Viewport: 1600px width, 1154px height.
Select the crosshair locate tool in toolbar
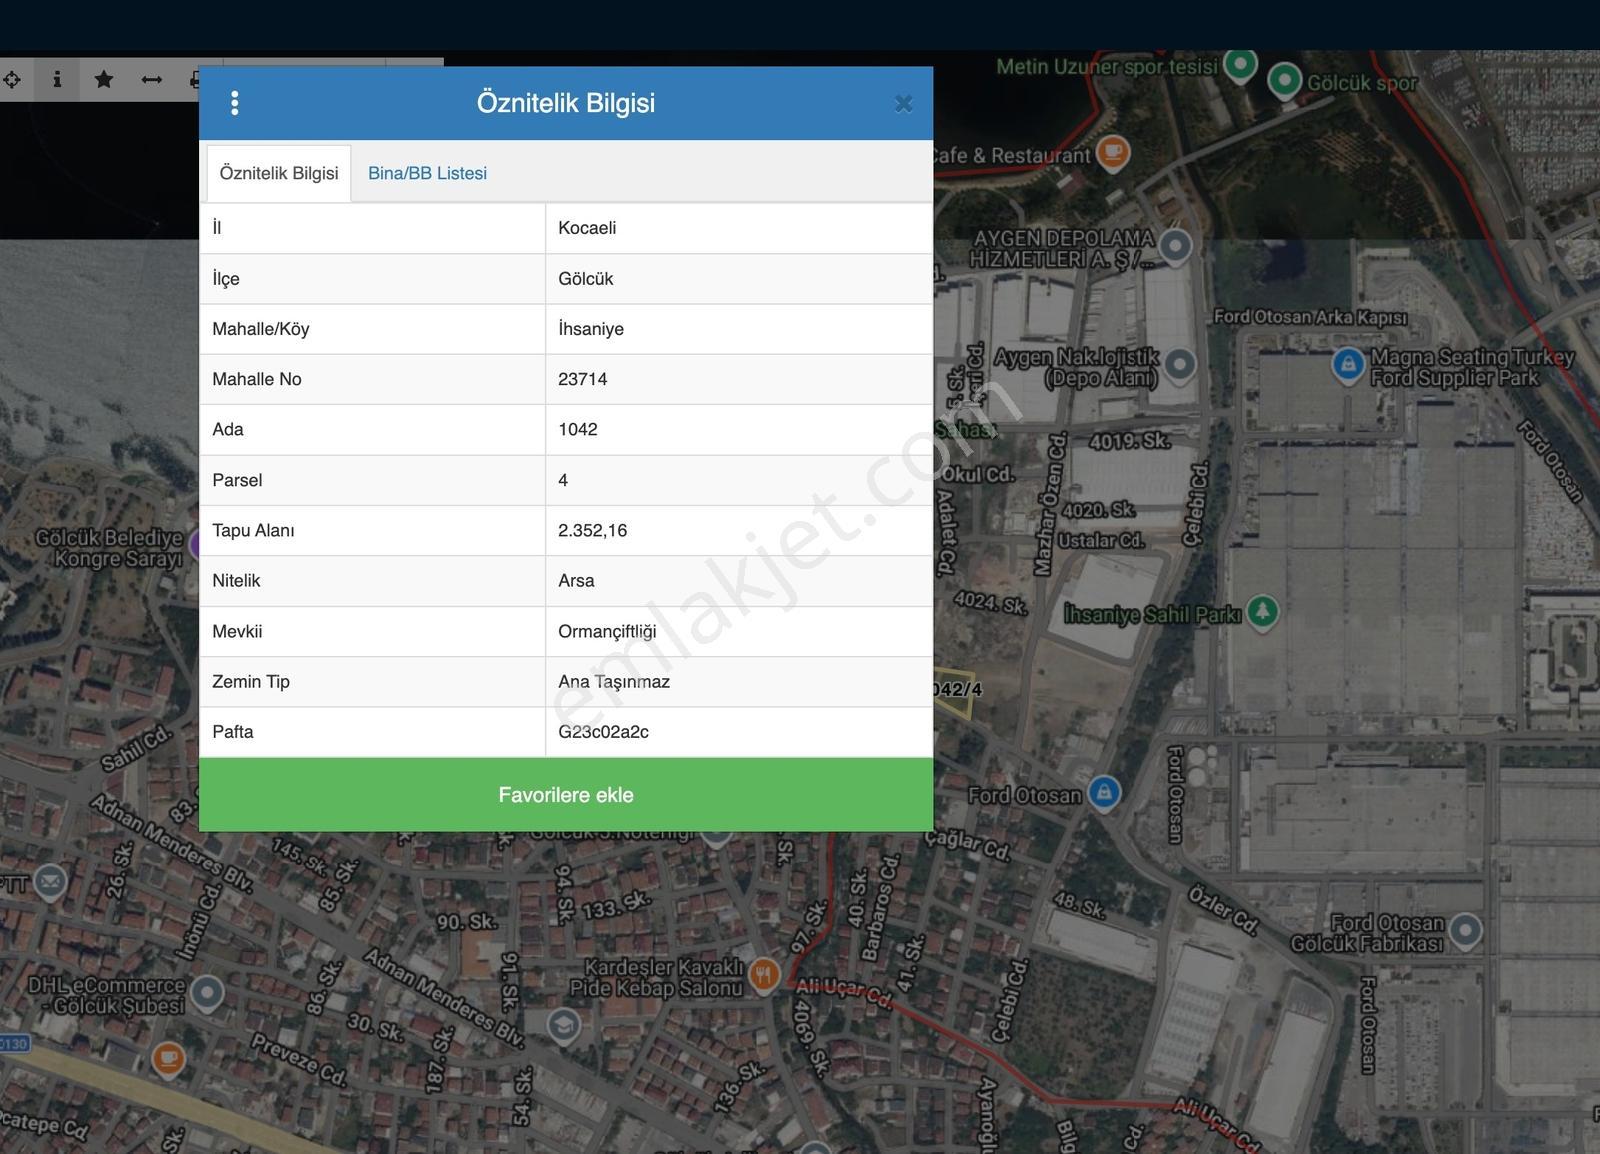[x=11, y=79]
